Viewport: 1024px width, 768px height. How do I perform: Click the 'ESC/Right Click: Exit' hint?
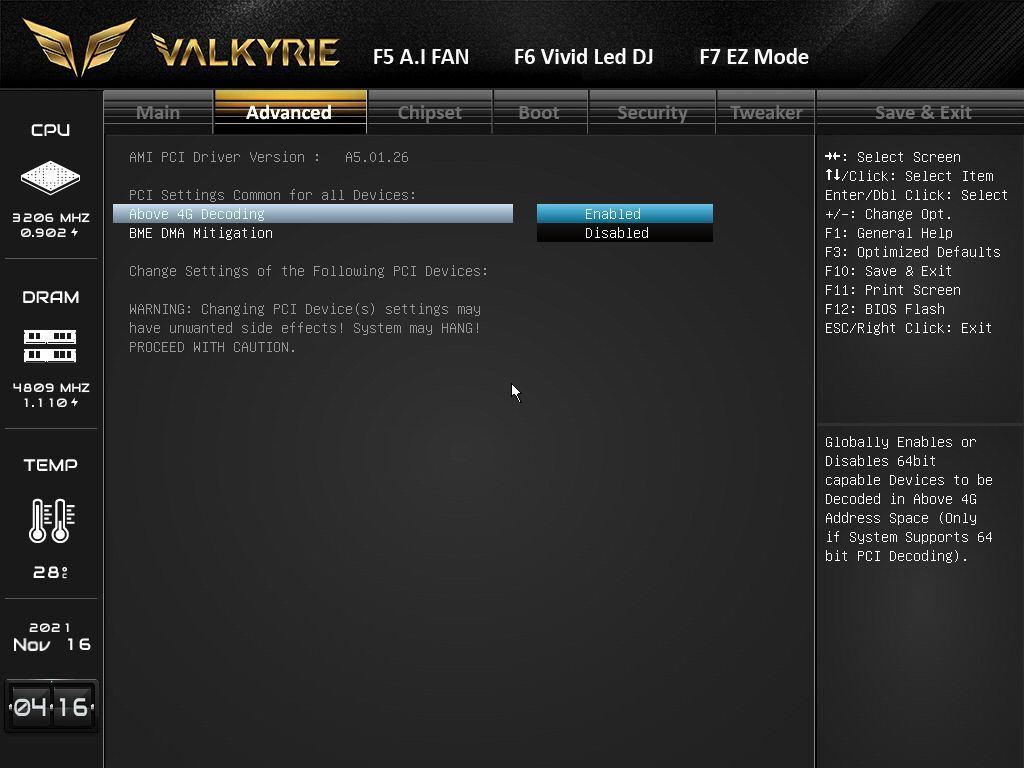pos(908,328)
